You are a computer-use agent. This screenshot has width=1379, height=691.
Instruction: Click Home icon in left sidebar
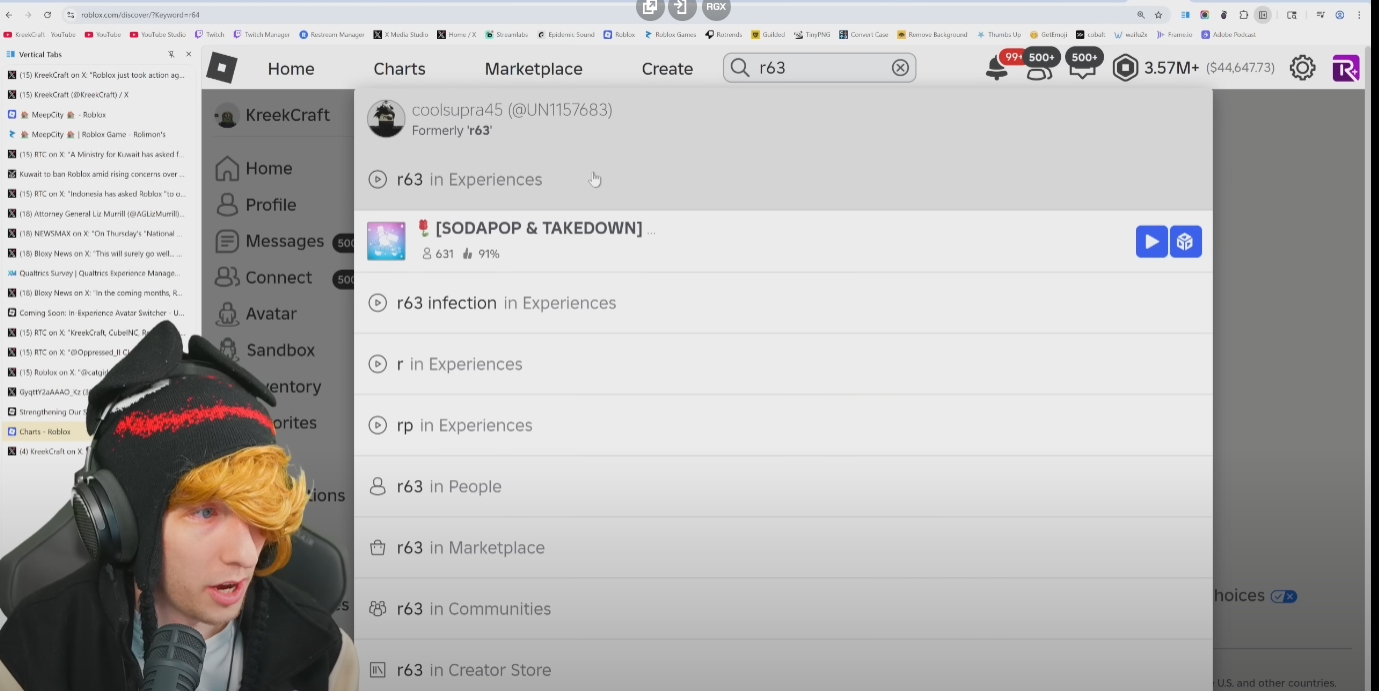pos(228,168)
